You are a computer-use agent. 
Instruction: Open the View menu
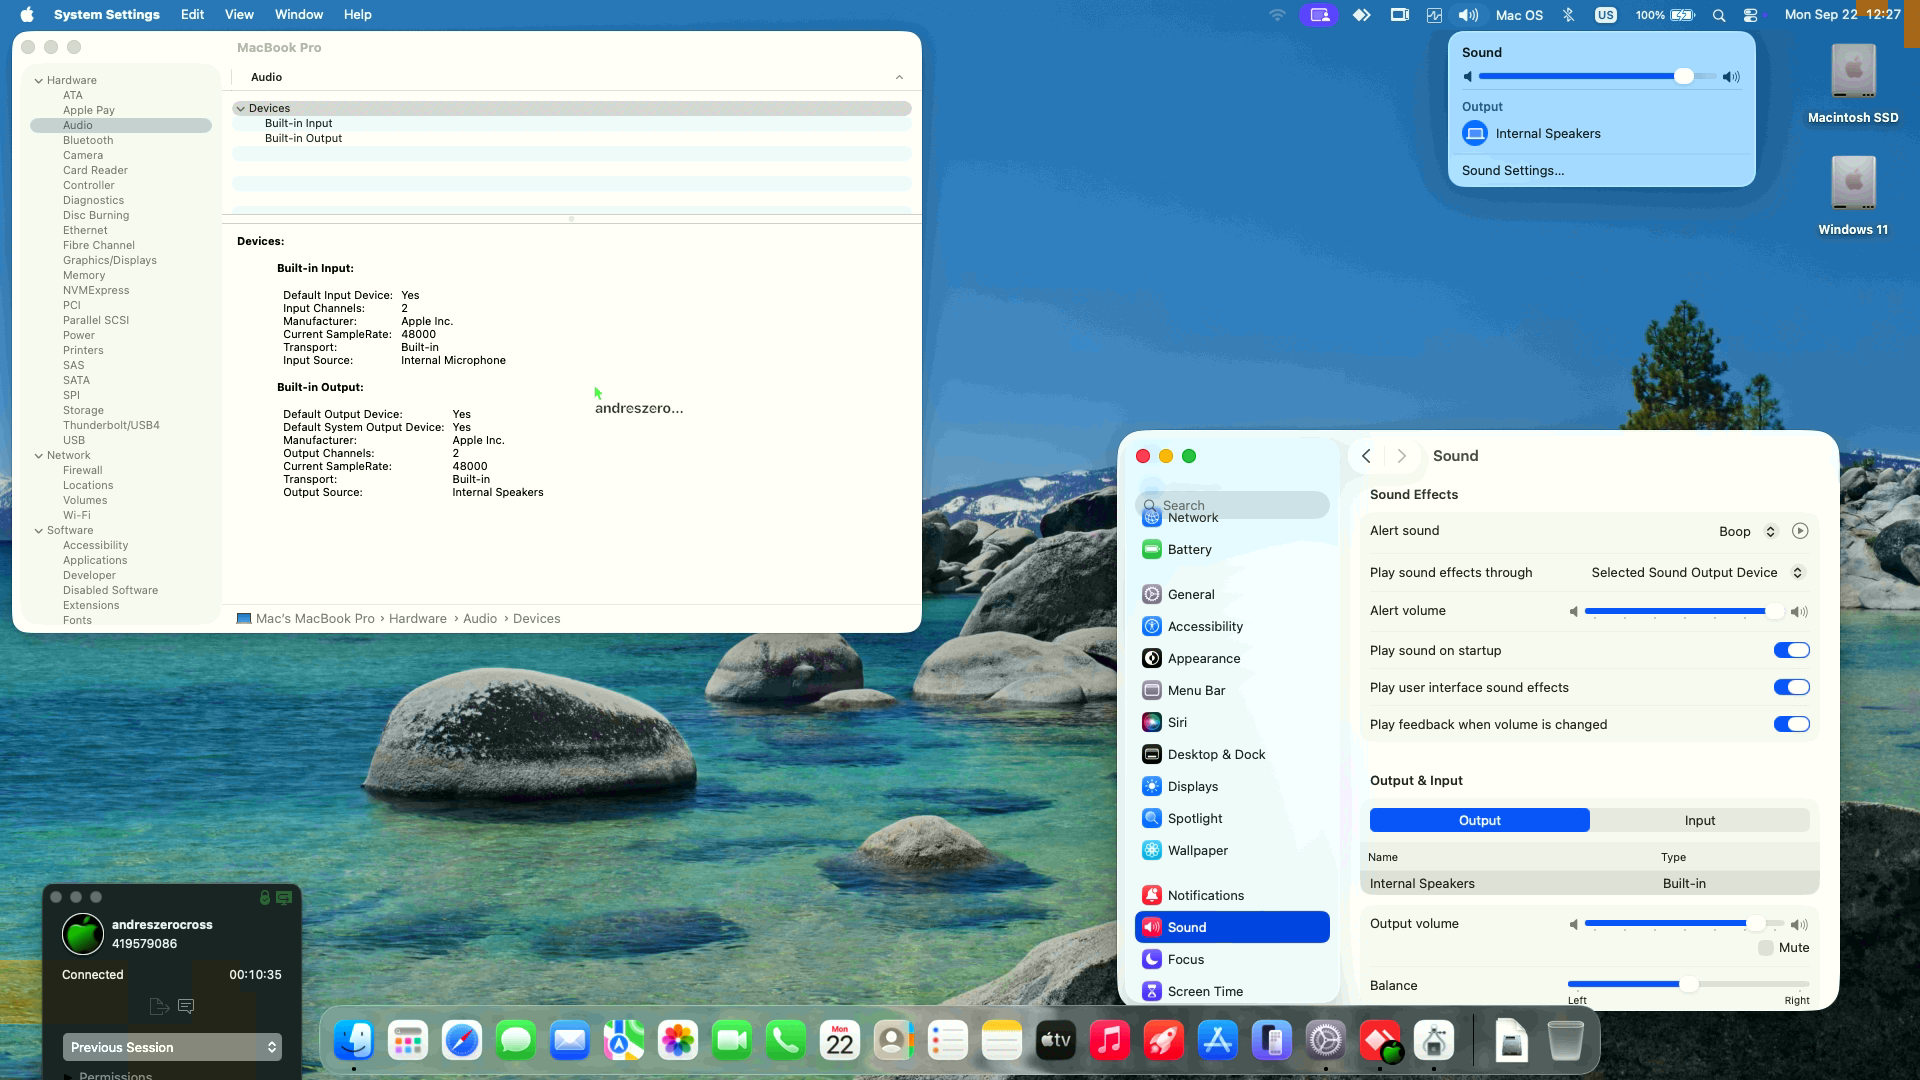(239, 15)
